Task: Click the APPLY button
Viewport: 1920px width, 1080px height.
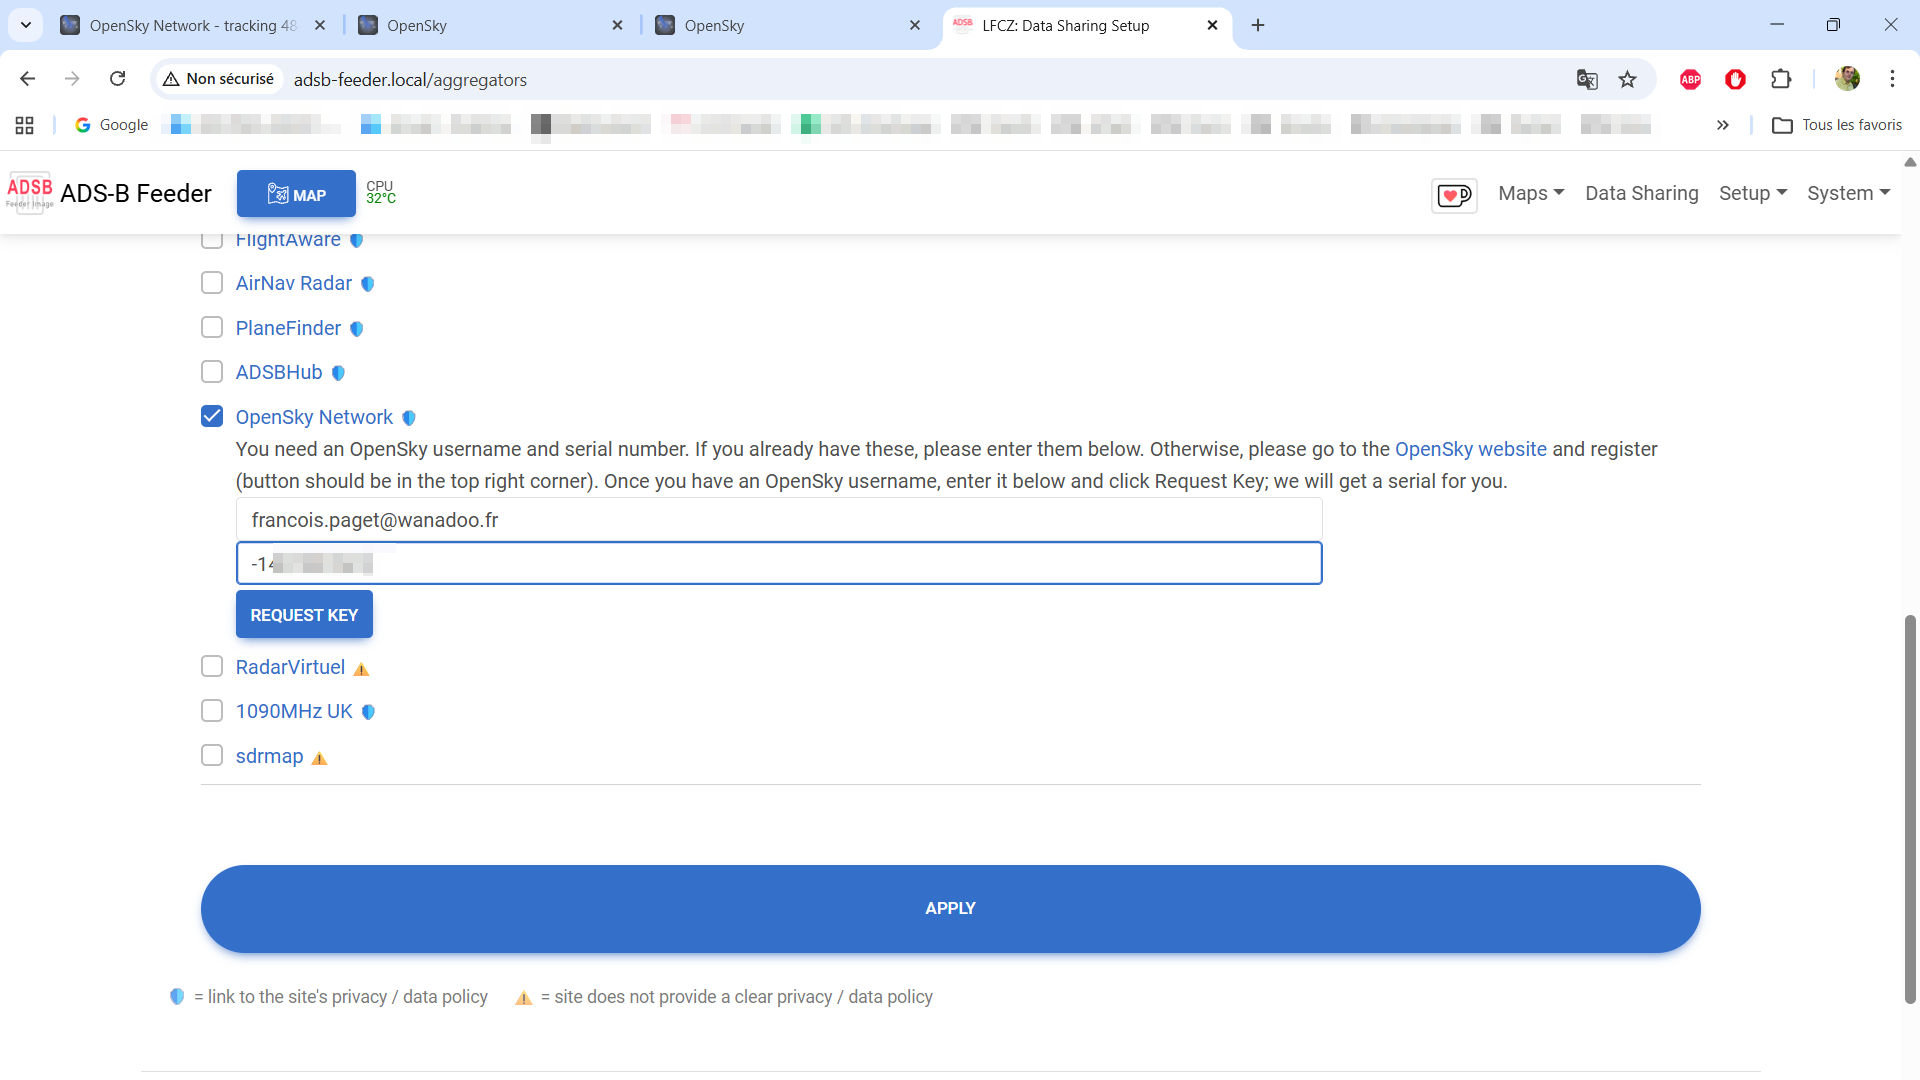Action: (950, 909)
